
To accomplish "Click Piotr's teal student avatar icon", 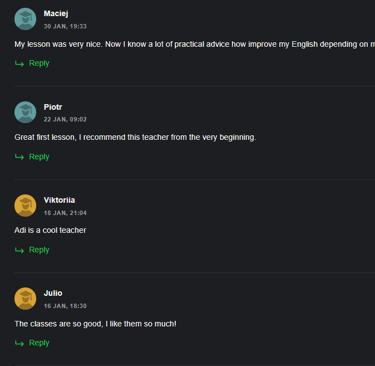I will (25, 112).
